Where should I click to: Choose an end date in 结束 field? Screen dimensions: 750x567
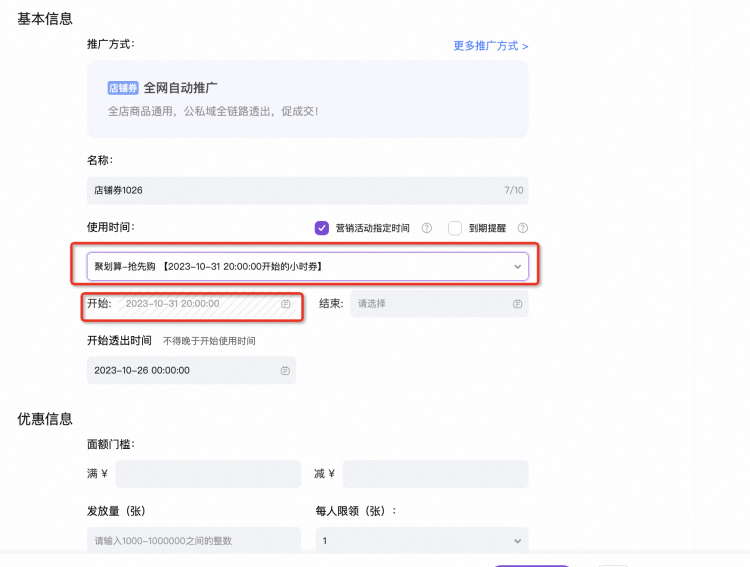click(439, 304)
